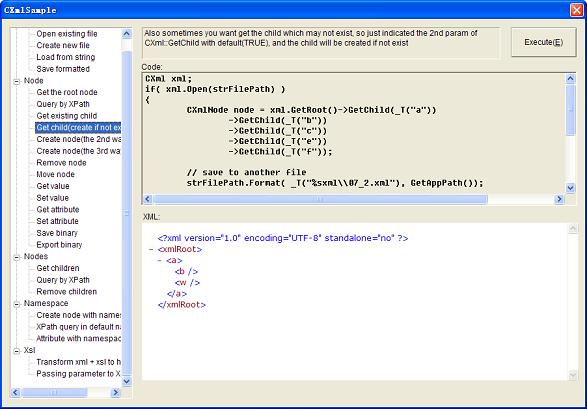Close the CXmlSample window

pyautogui.click(x=576, y=10)
